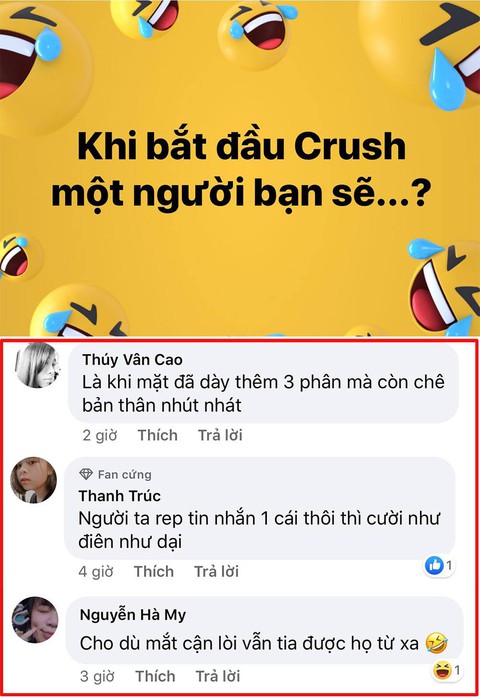
Task: Like Thúy Vân Cao's comment with Thích
Action: pos(157,435)
